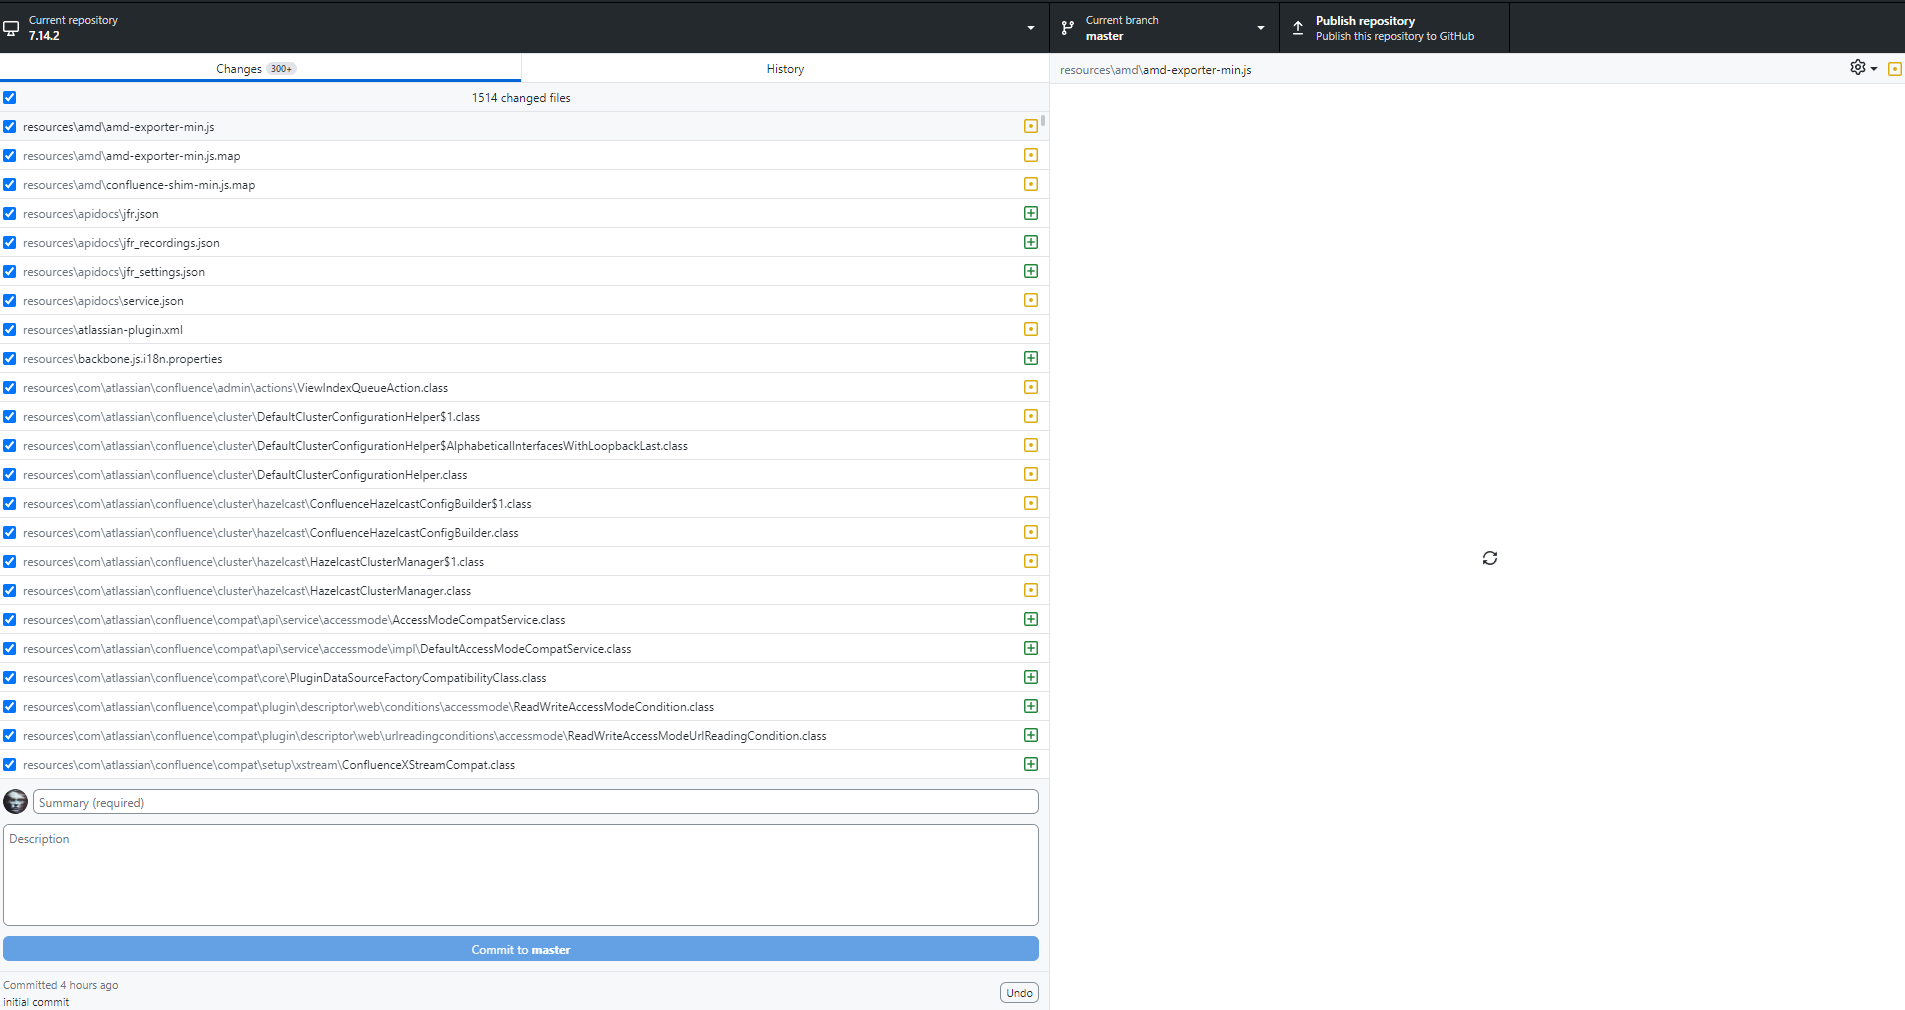This screenshot has width=1905, height=1010.
Task: Uncheck atlassian-plugin.xml file checkbox
Action: click(x=9, y=329)
